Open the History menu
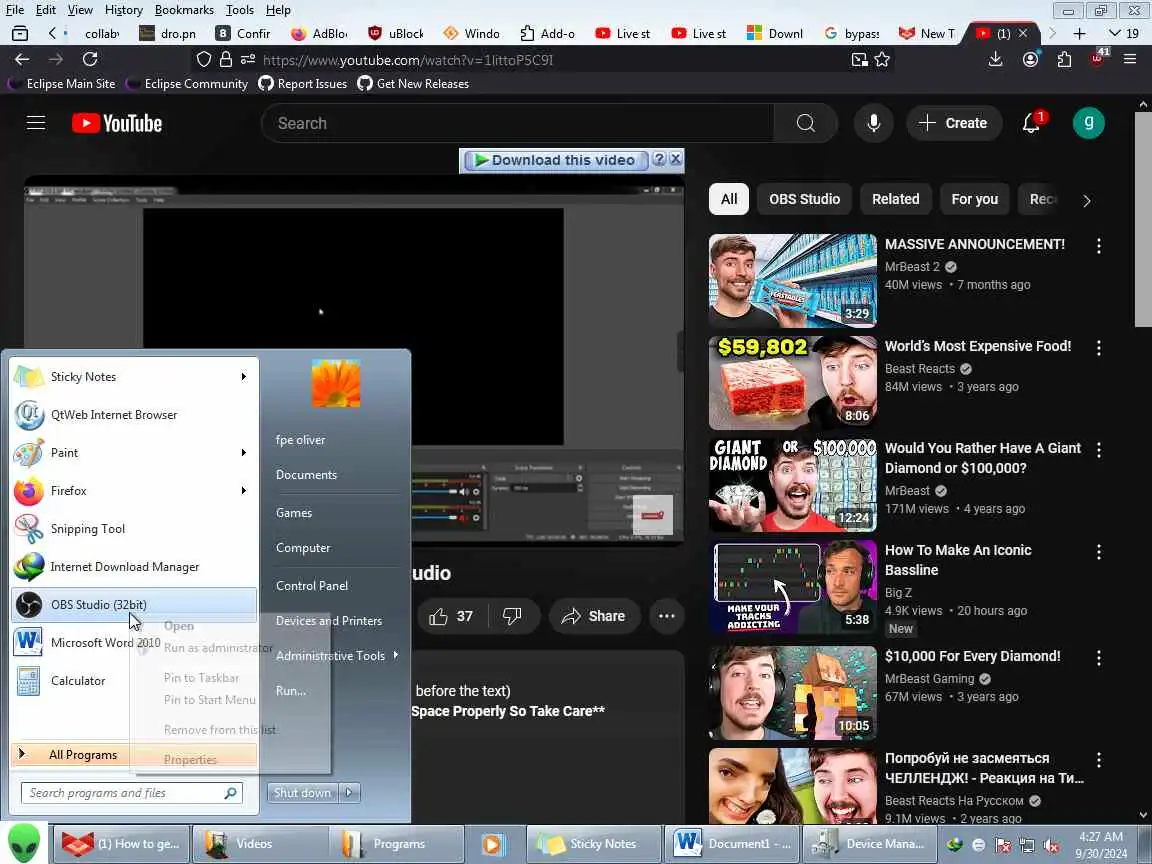 123,10
